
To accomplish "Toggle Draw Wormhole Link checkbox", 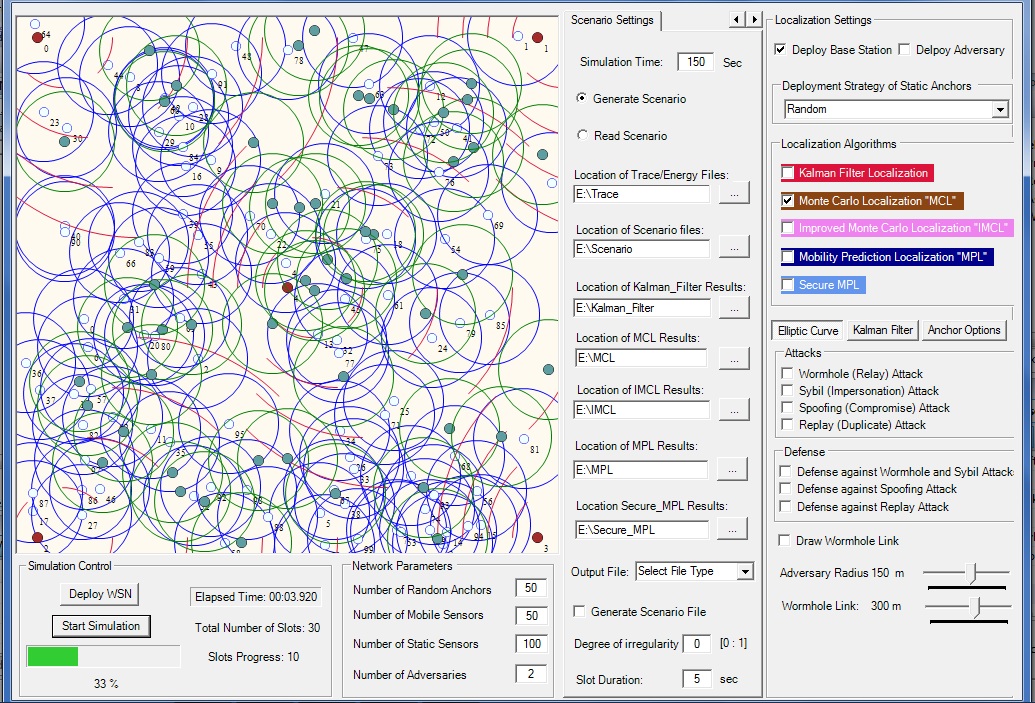I will click(784, 541).
